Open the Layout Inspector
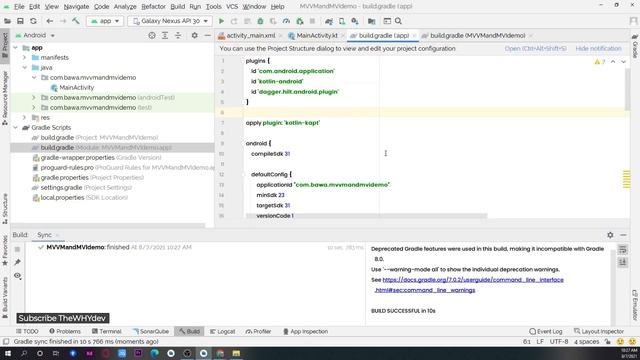Viewport: 640px width, 360px height. [x=599, y=331]
